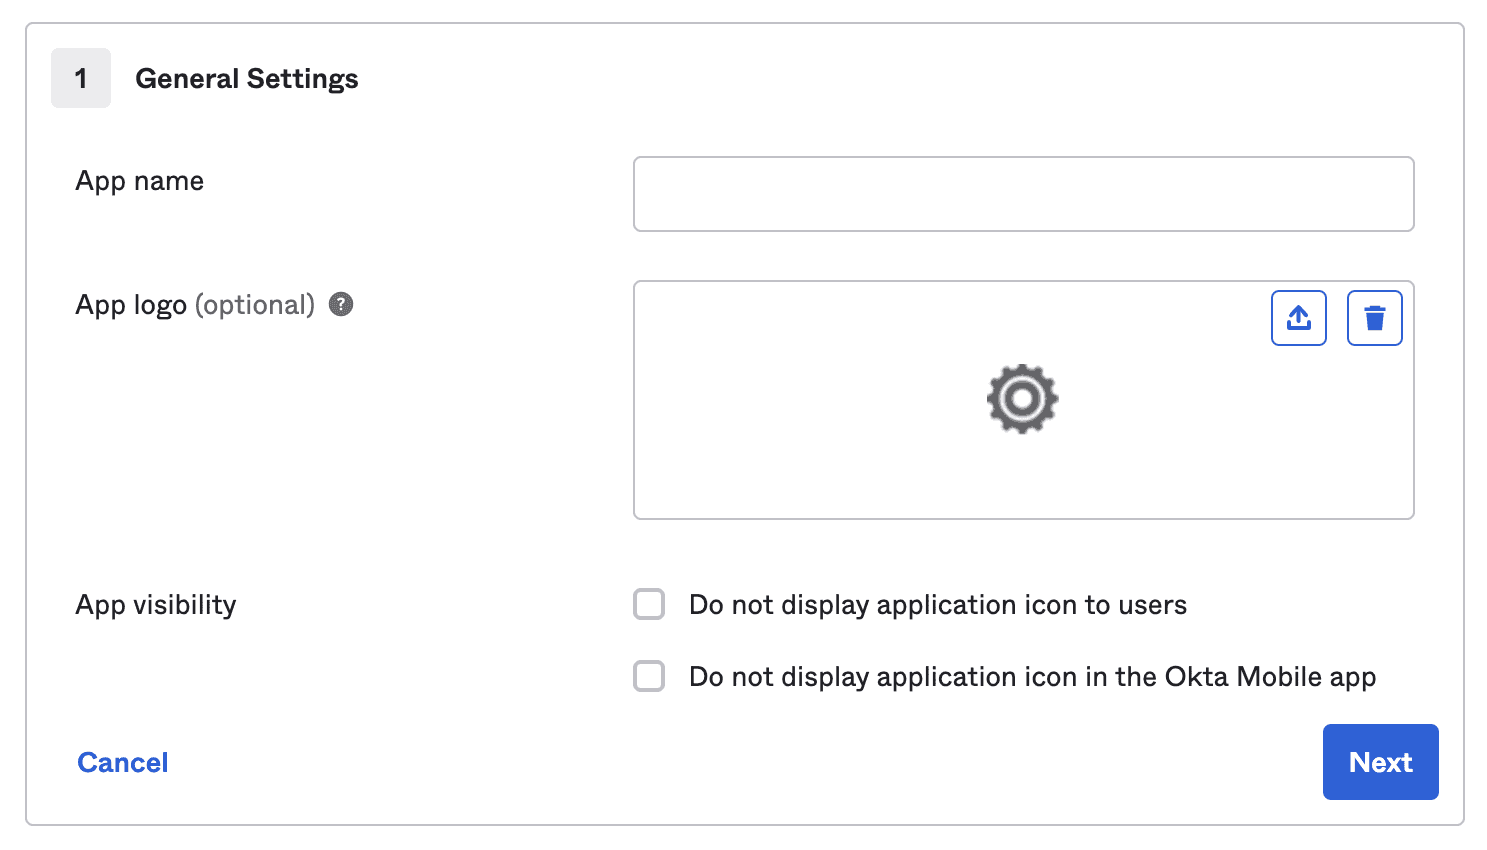
Task: Click the upload logo icon button
Action: pyautogui.click(x=1298, y=318)
